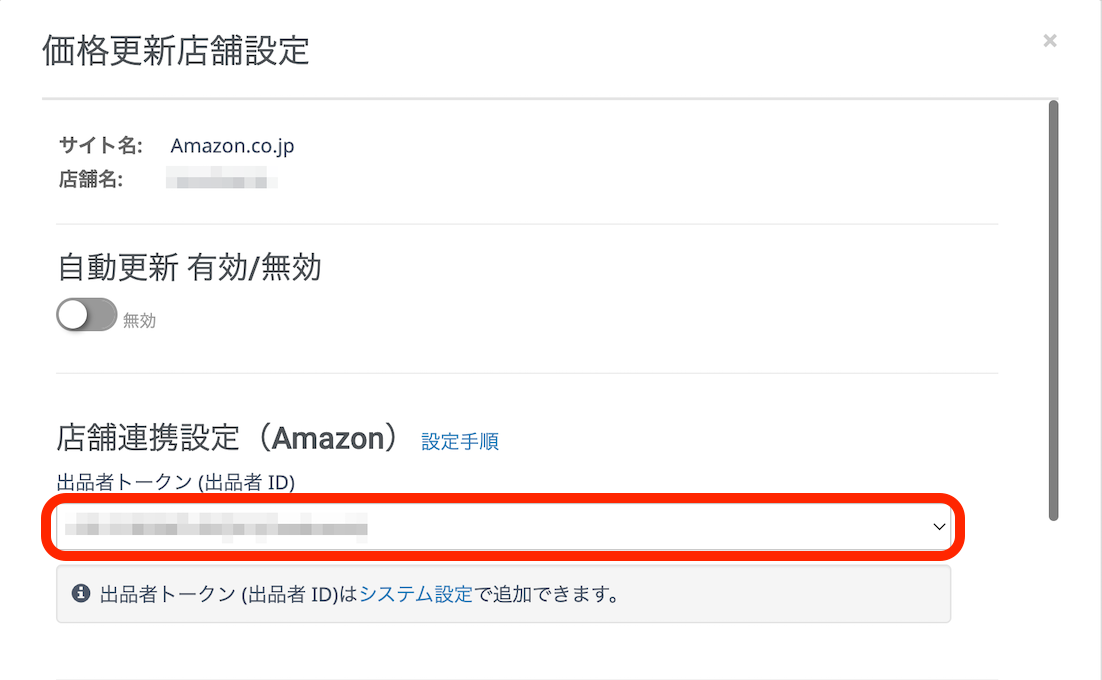This screenshot has width=1102, height=680.
Task: Click the 店舗連携設定（Amazon） heading
Action: coord(229,438)
